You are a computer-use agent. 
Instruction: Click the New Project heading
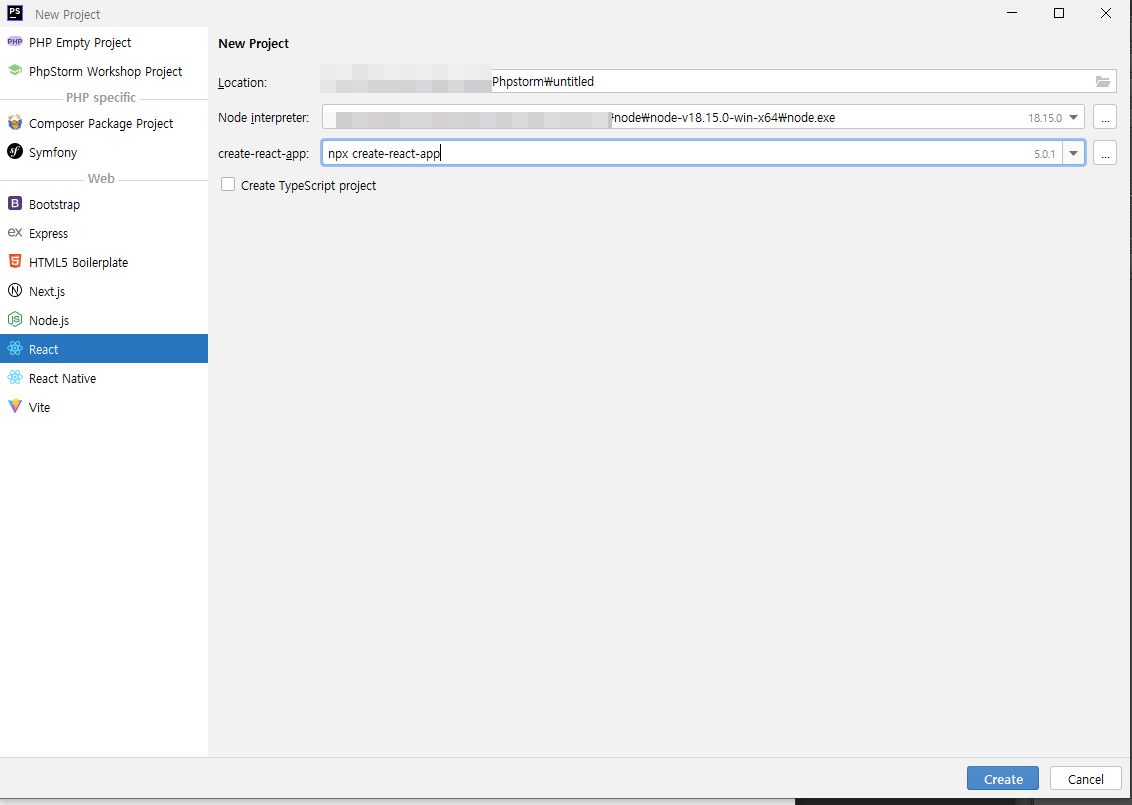253,43
